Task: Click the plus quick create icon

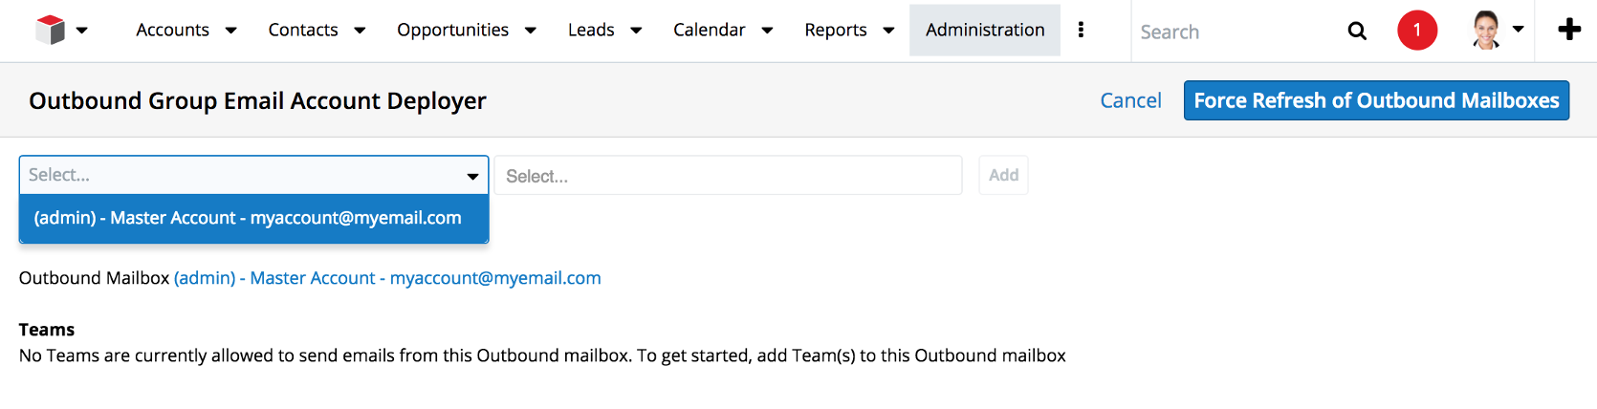Action: pos(1569,30)
